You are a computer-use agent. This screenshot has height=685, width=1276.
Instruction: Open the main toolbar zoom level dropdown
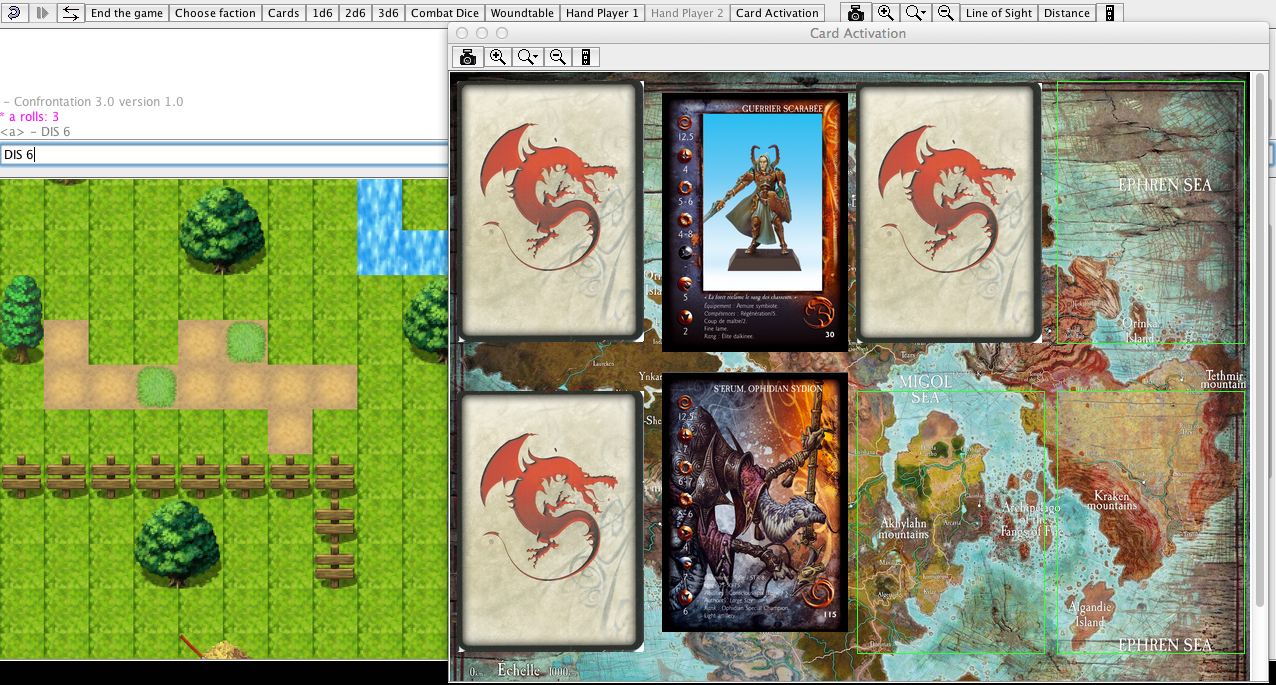[916, 13]
